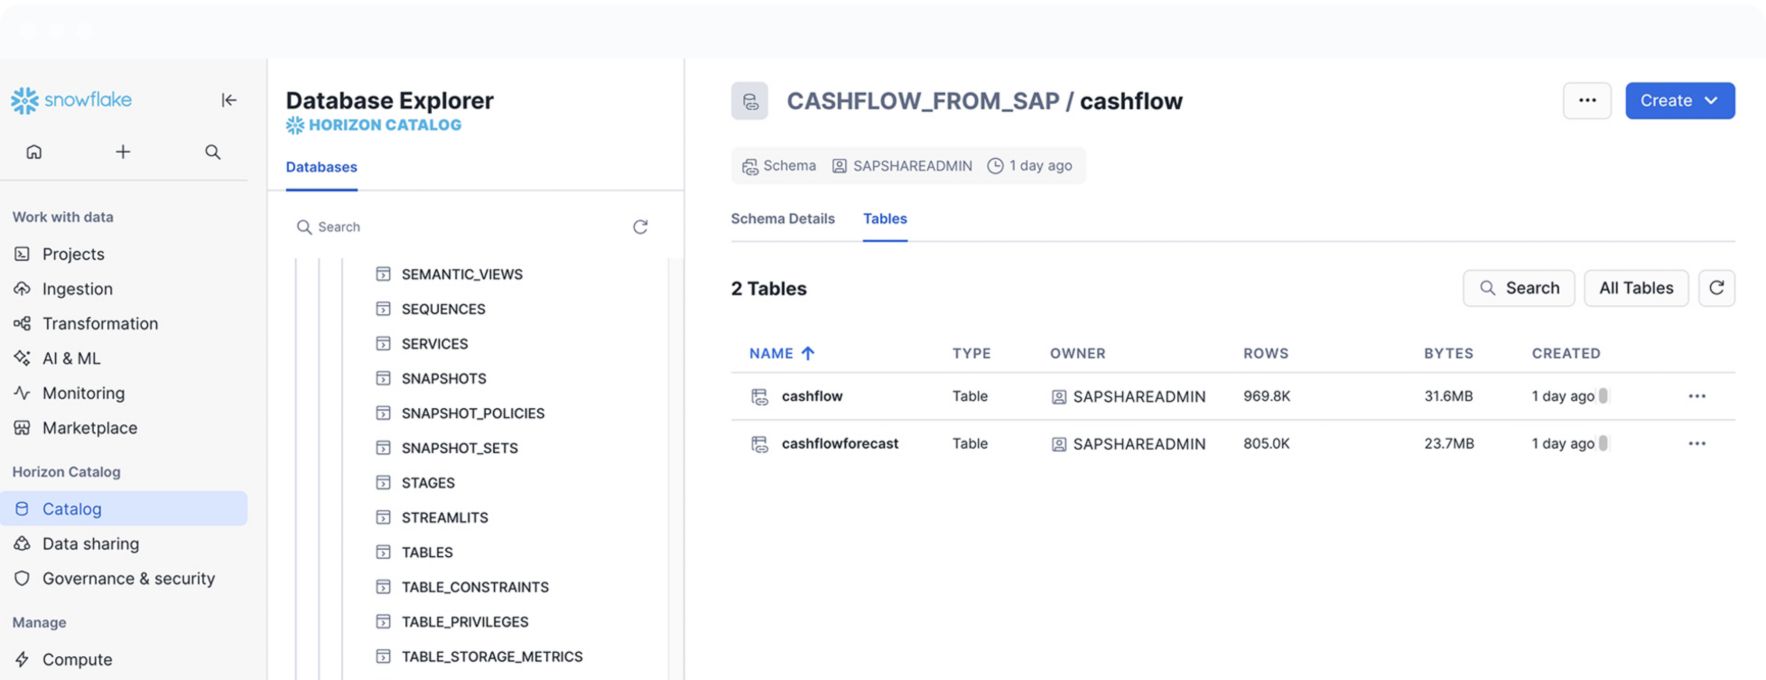The height and width of the screenshot is (680, 1766).
Task: Refresh the tables list
Action: (x=1716, y=288)
